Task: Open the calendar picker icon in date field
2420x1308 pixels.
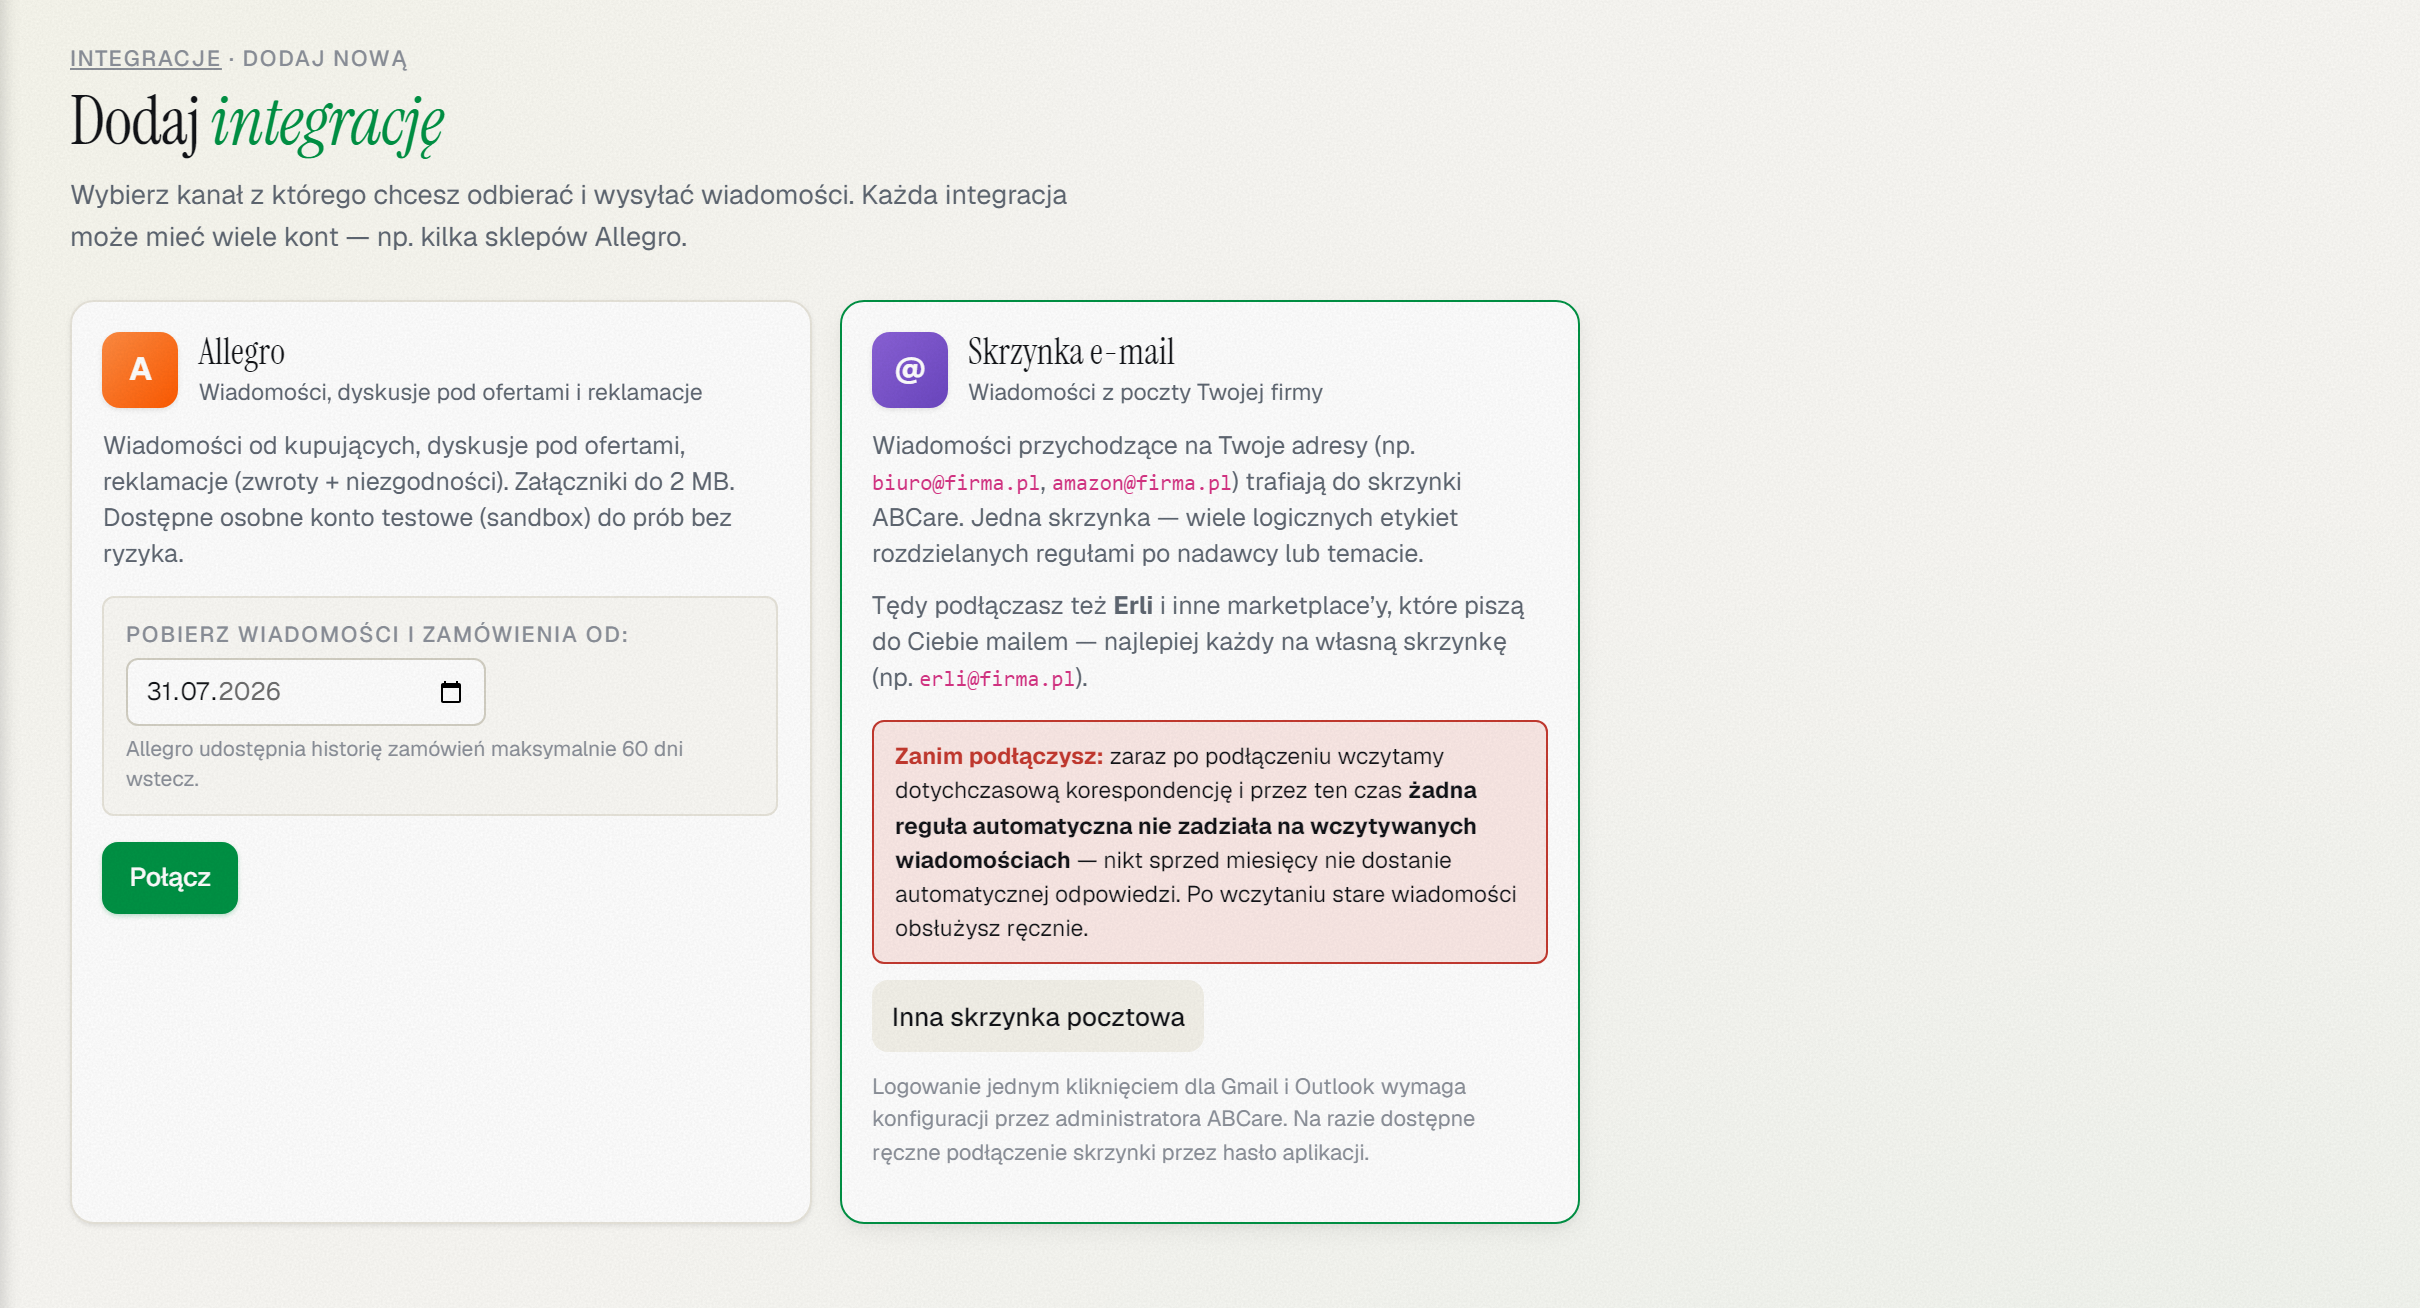Action: [451, 692]
